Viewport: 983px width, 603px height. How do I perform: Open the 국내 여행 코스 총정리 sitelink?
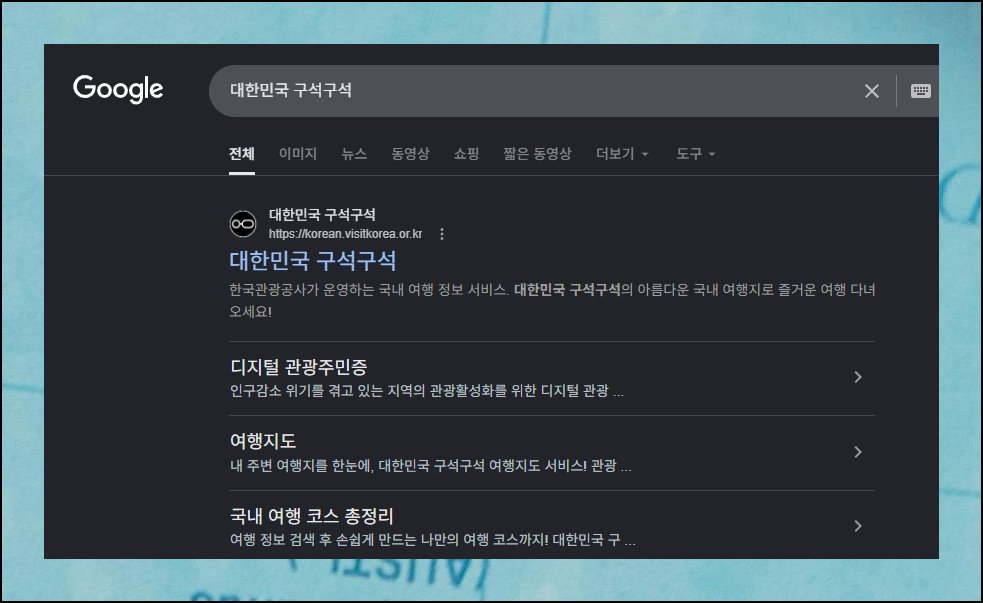coord(312,516)
